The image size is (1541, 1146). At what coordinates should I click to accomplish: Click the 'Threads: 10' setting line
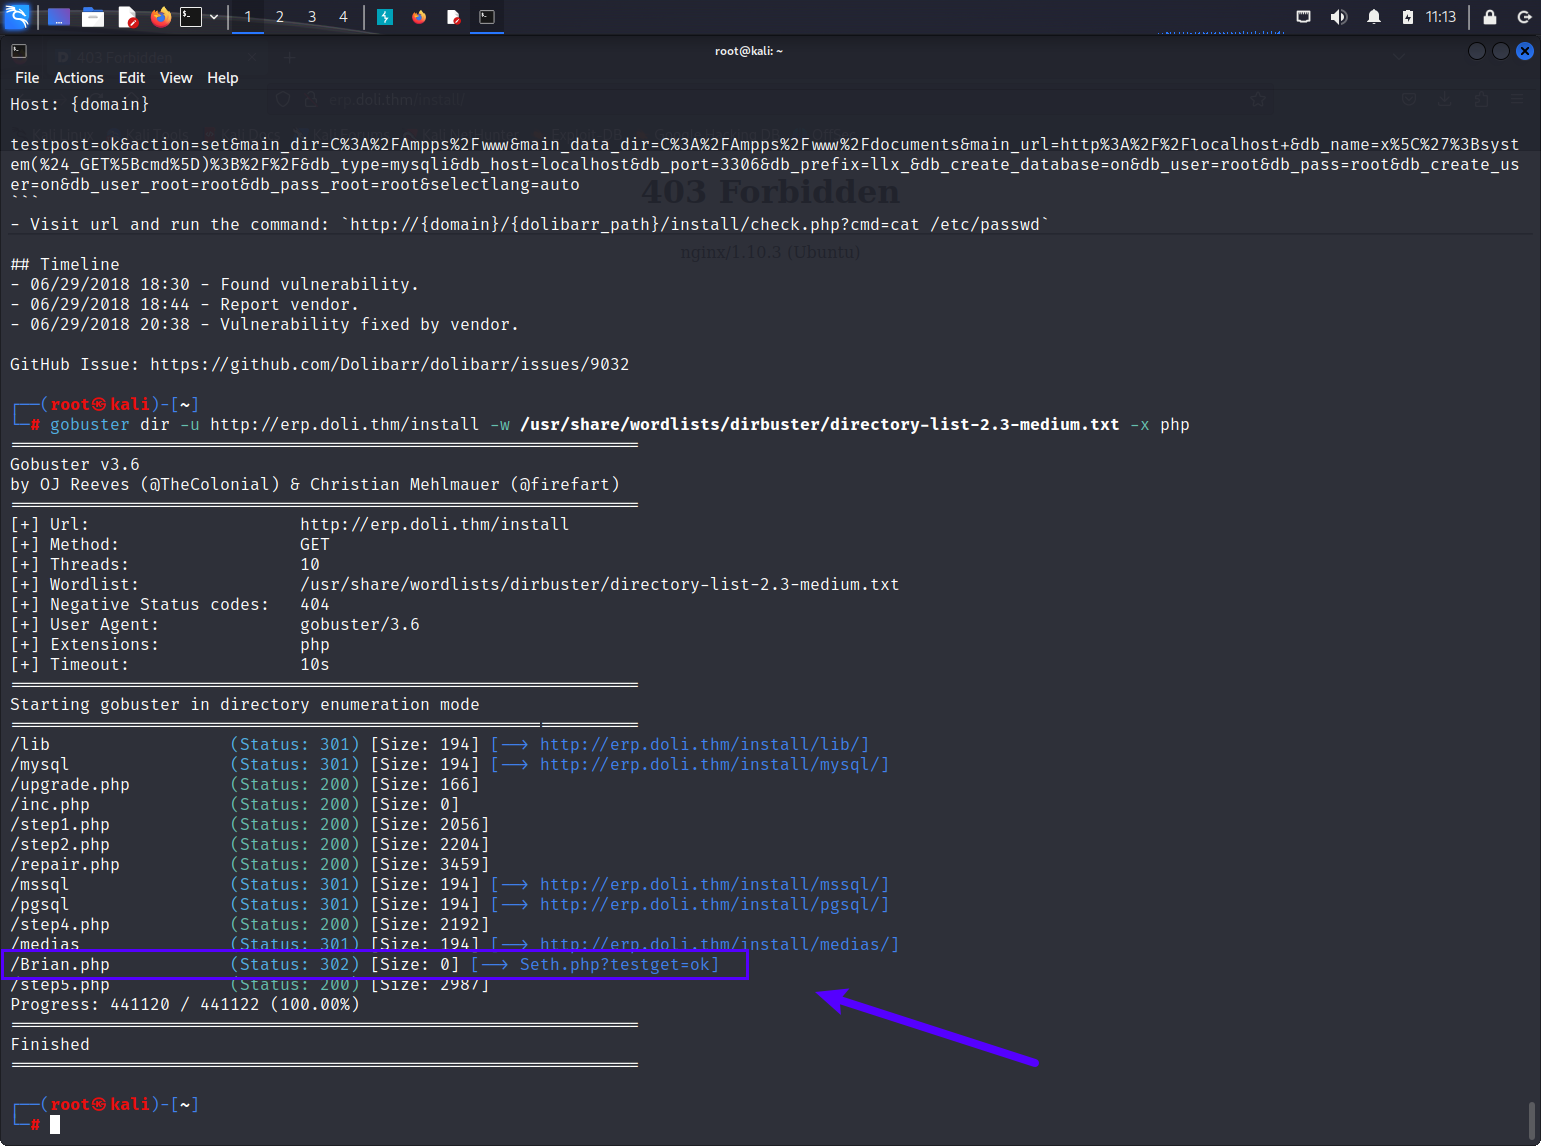tap(165, 564)
